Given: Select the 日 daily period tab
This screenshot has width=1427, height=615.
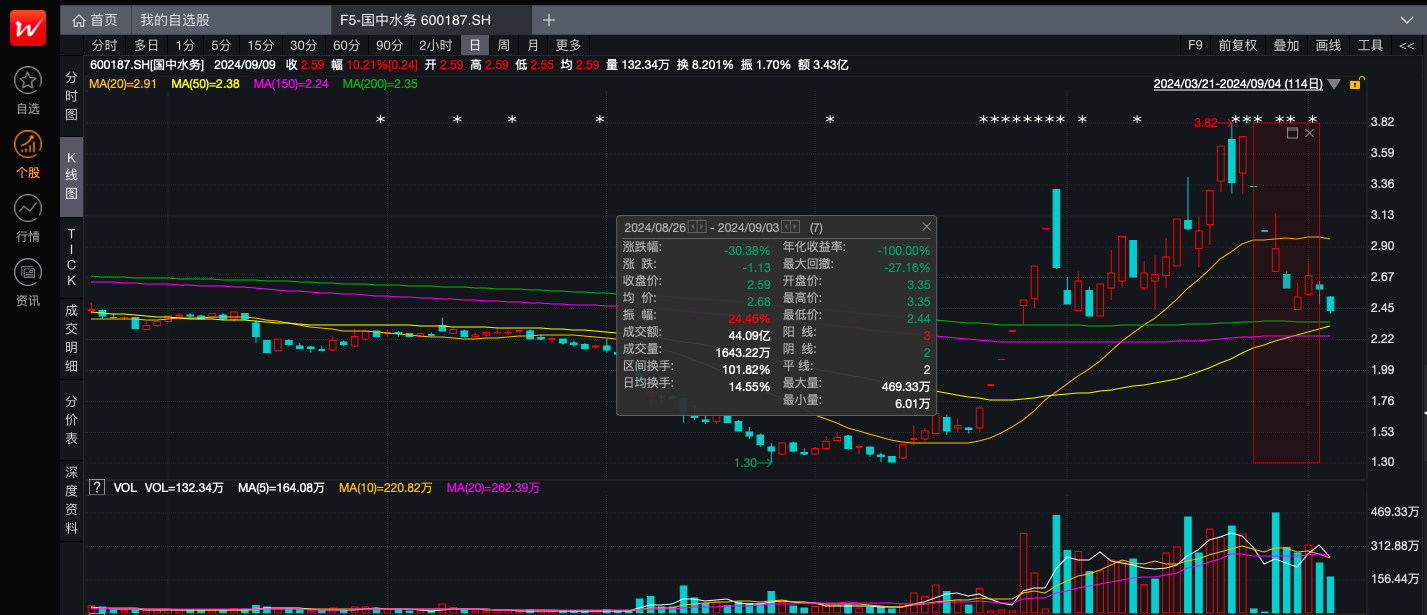Looking at the screenshot, I should [475, 45].
